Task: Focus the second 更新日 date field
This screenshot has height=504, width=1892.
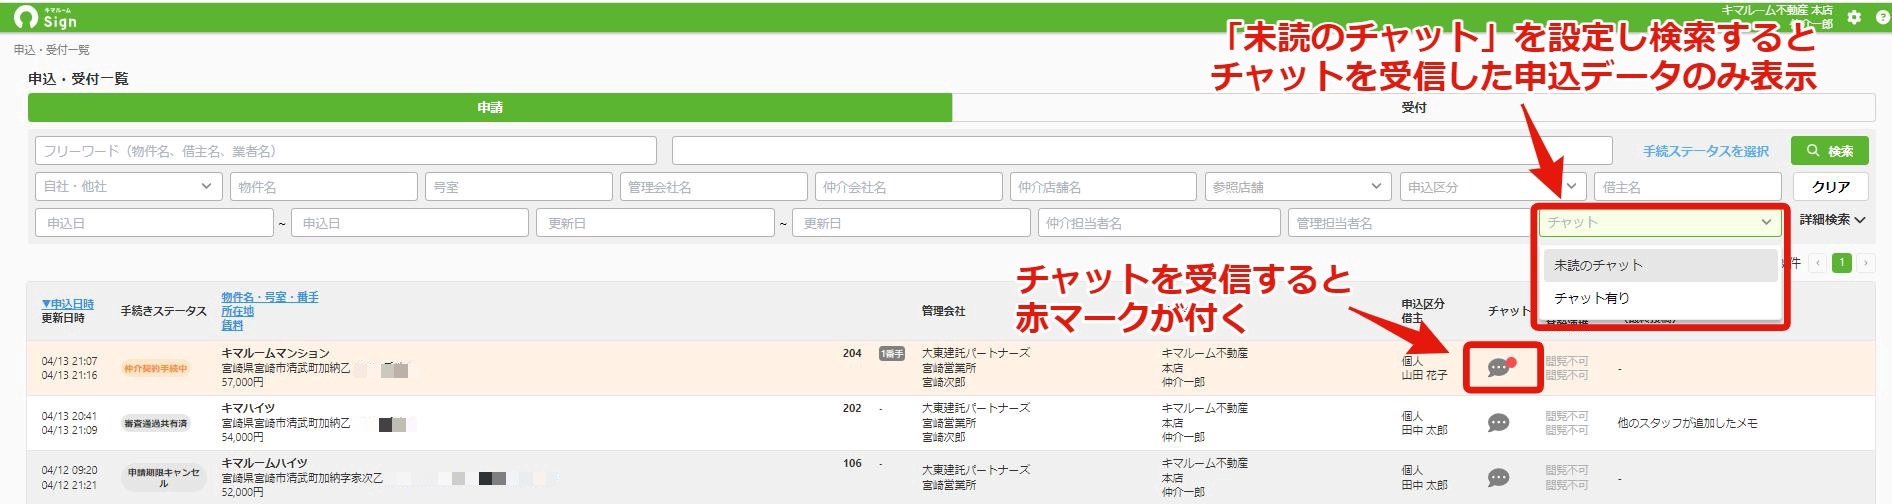Action: tap(911, 223)
